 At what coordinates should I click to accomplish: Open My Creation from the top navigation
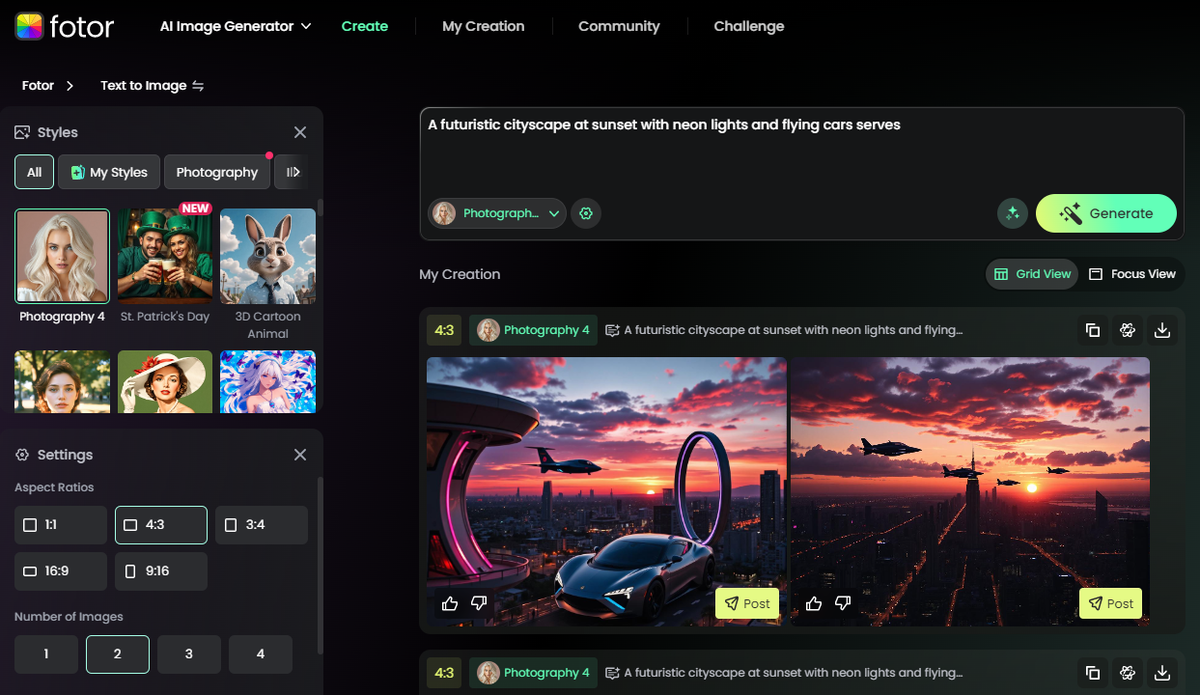pos(483,26)
